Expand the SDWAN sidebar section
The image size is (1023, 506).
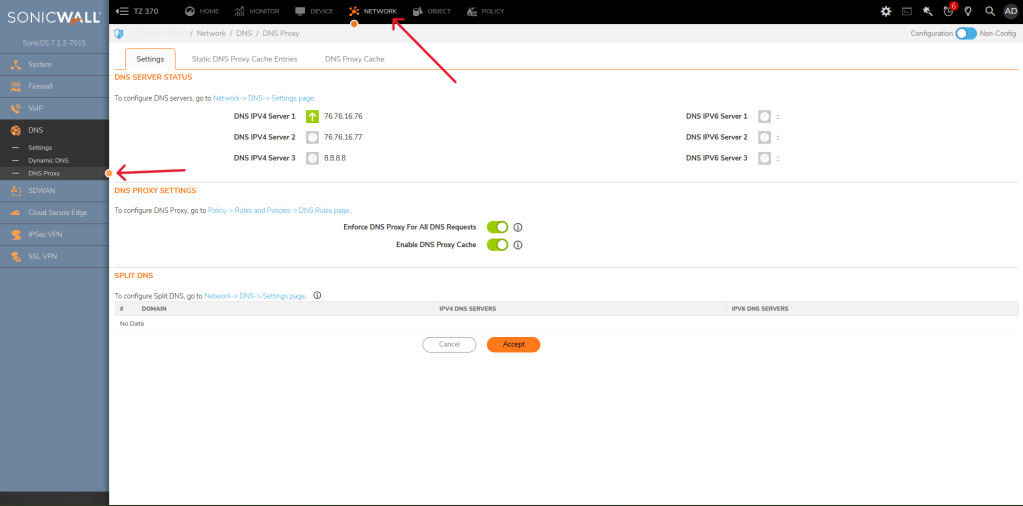click(x=42, y=190)
